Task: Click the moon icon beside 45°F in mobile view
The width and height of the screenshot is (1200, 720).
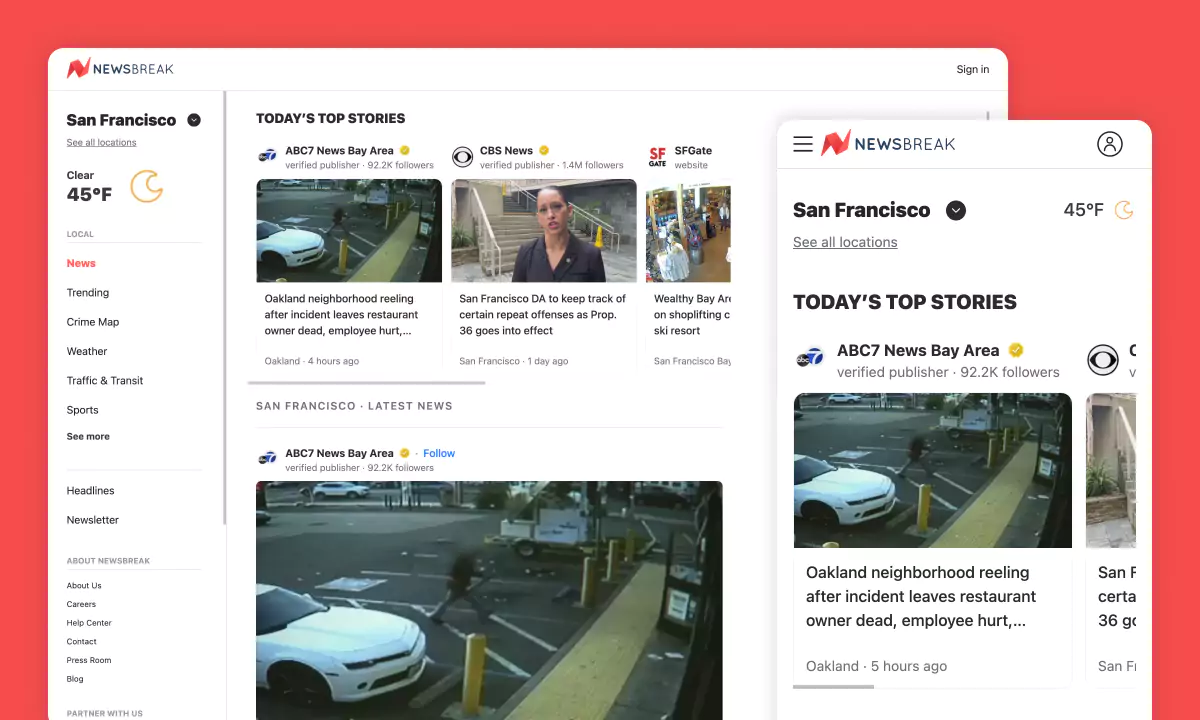Action: click(x=1125, y=210)
